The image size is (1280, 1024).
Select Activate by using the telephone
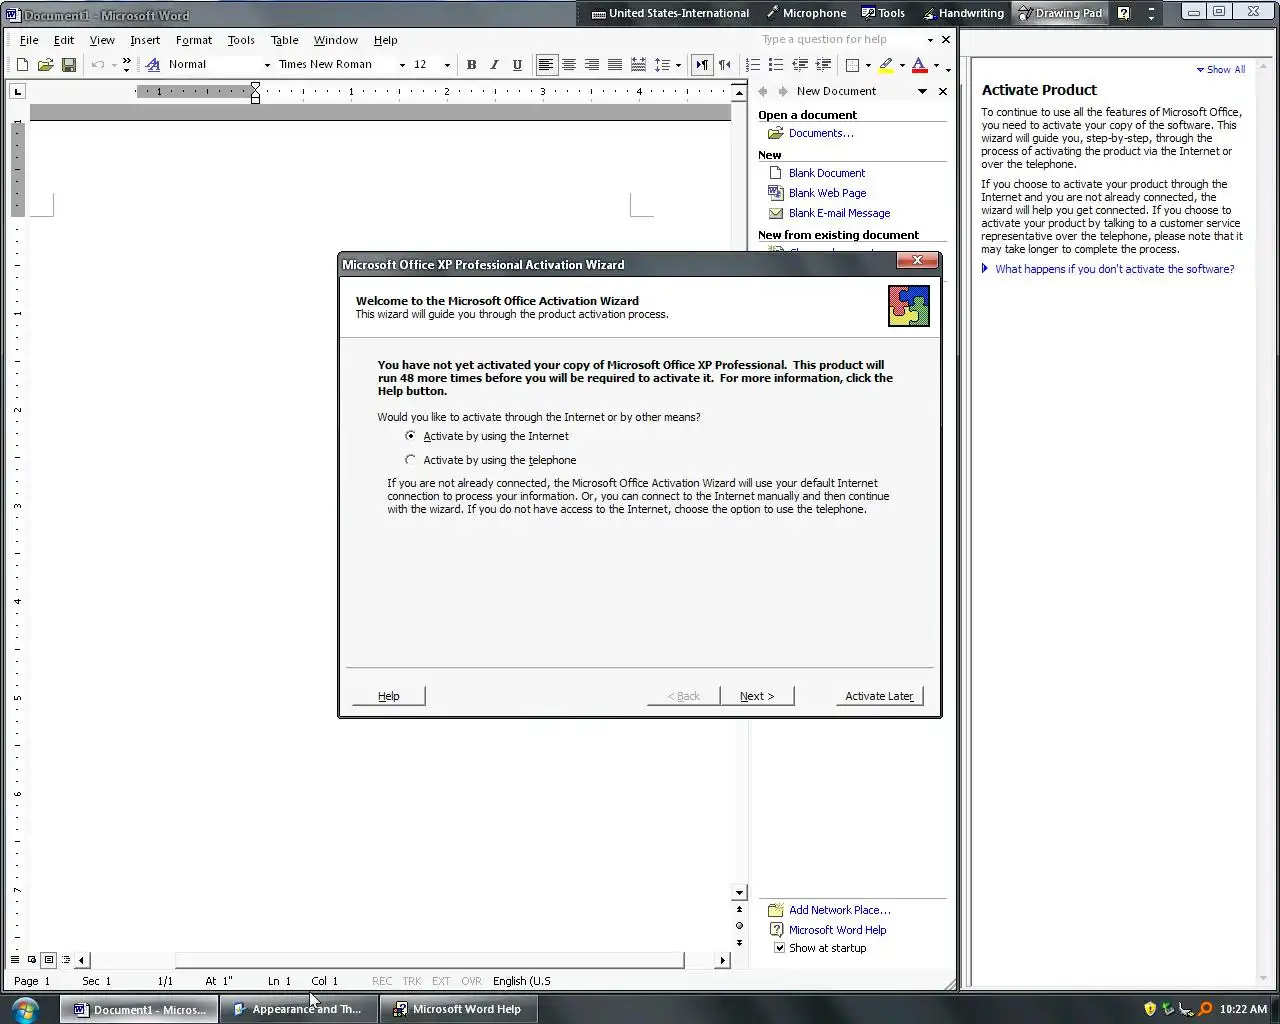[x=410, y=460]
